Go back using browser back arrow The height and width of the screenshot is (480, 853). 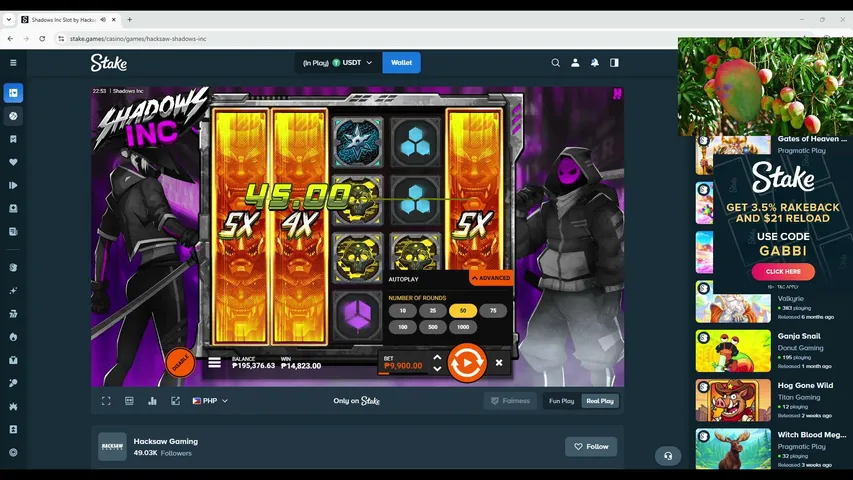(x=10, y=39)
